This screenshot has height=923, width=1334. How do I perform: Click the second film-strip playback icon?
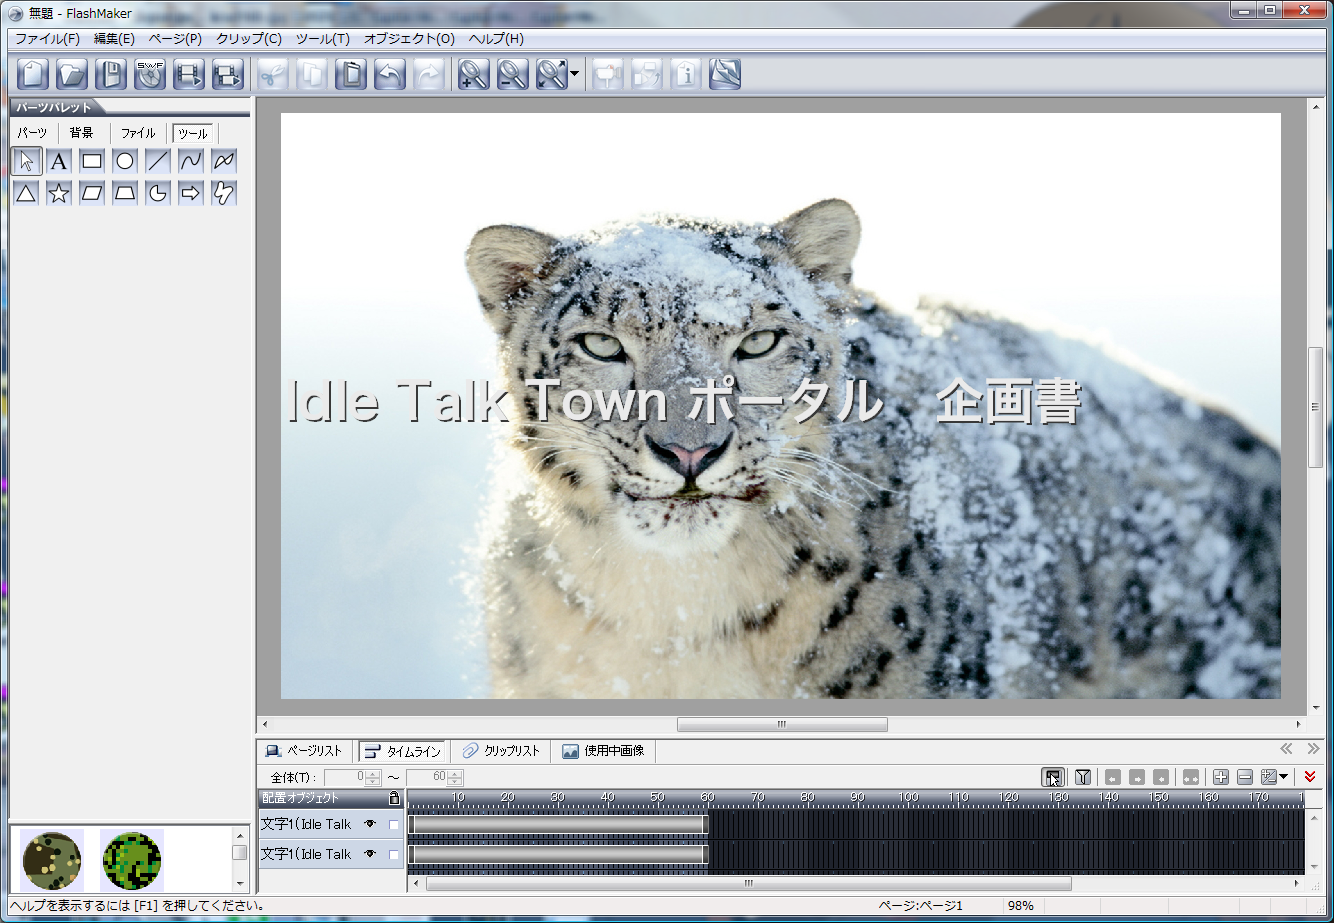click(228, 74)
